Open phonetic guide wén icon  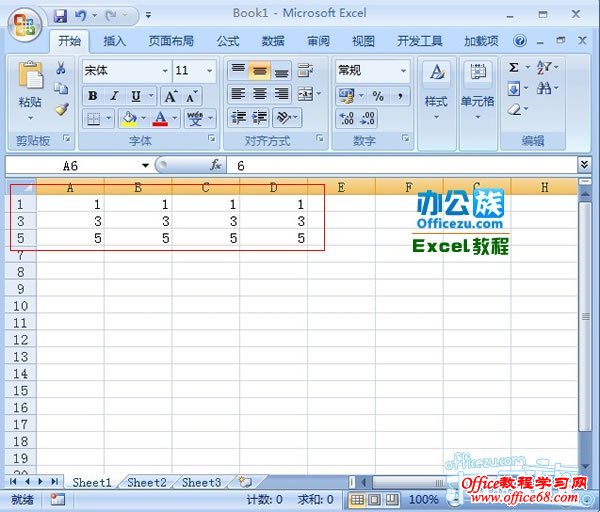pyautogui.click(x=195, y=119)
